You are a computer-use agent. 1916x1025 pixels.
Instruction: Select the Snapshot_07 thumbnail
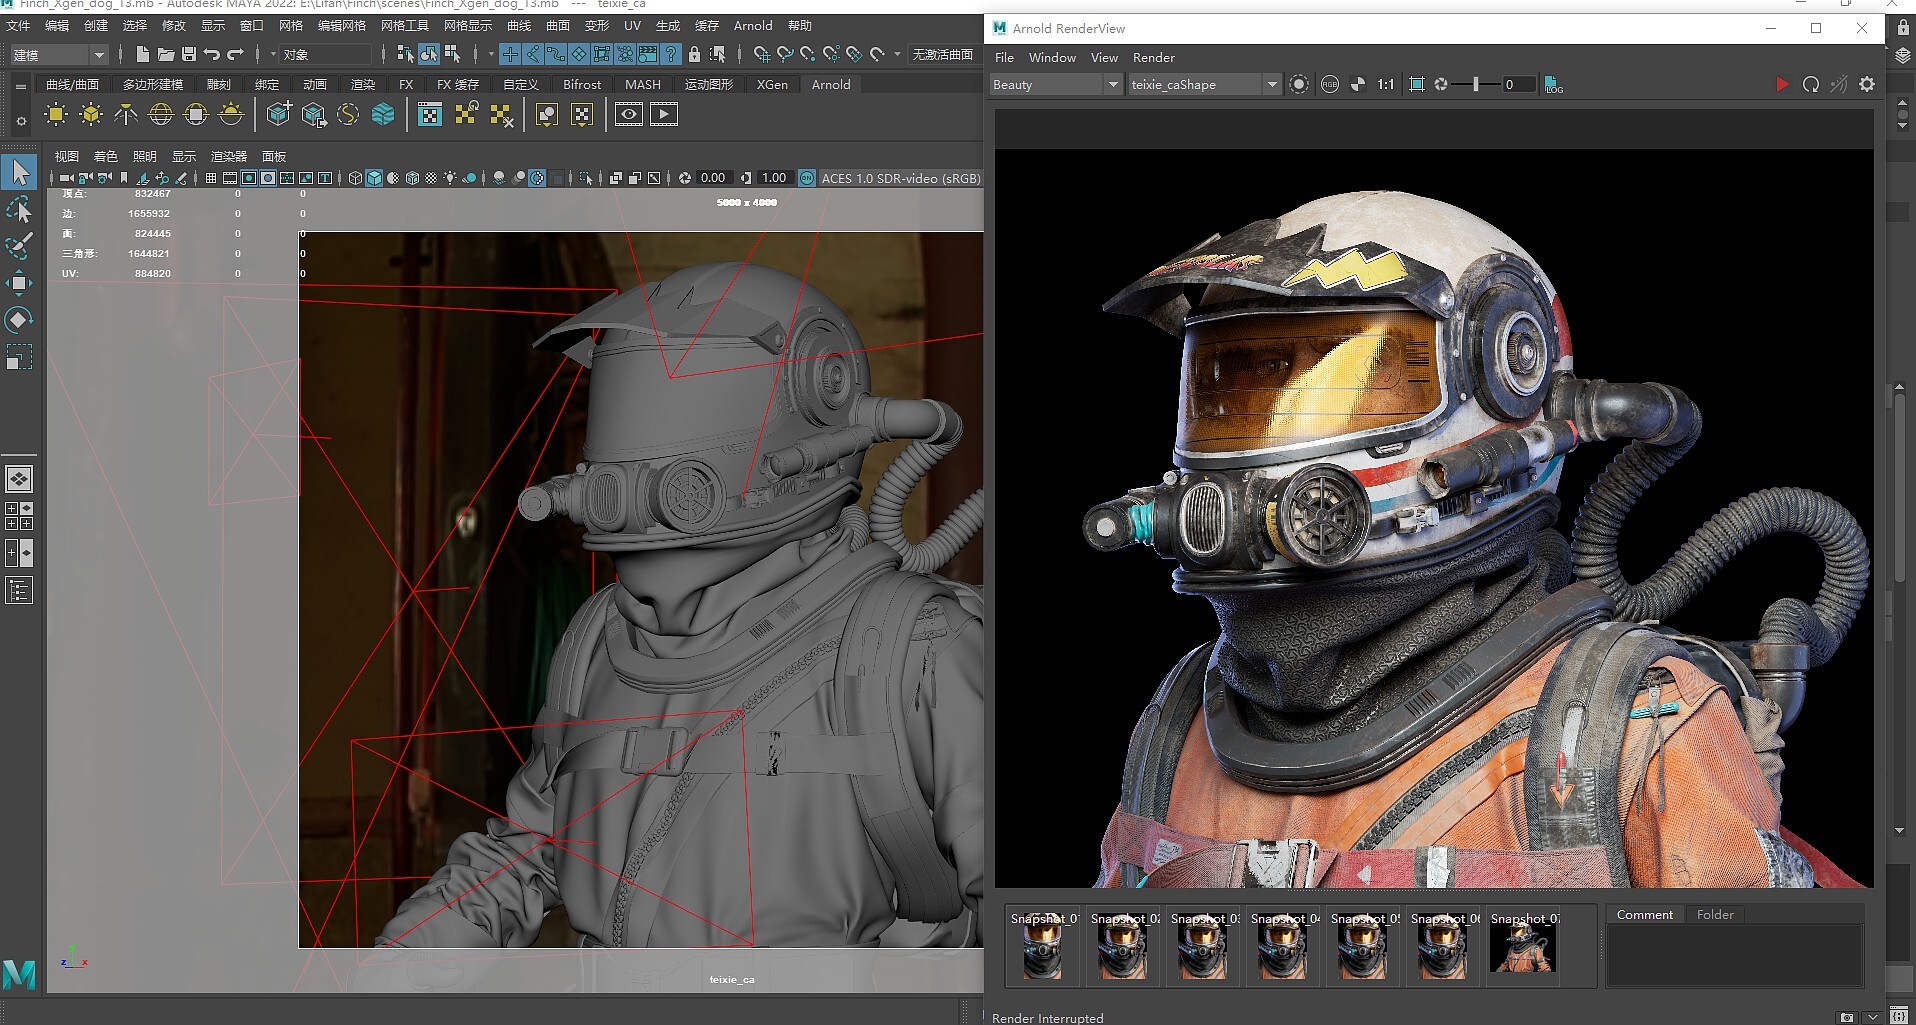coord(1522,946)
